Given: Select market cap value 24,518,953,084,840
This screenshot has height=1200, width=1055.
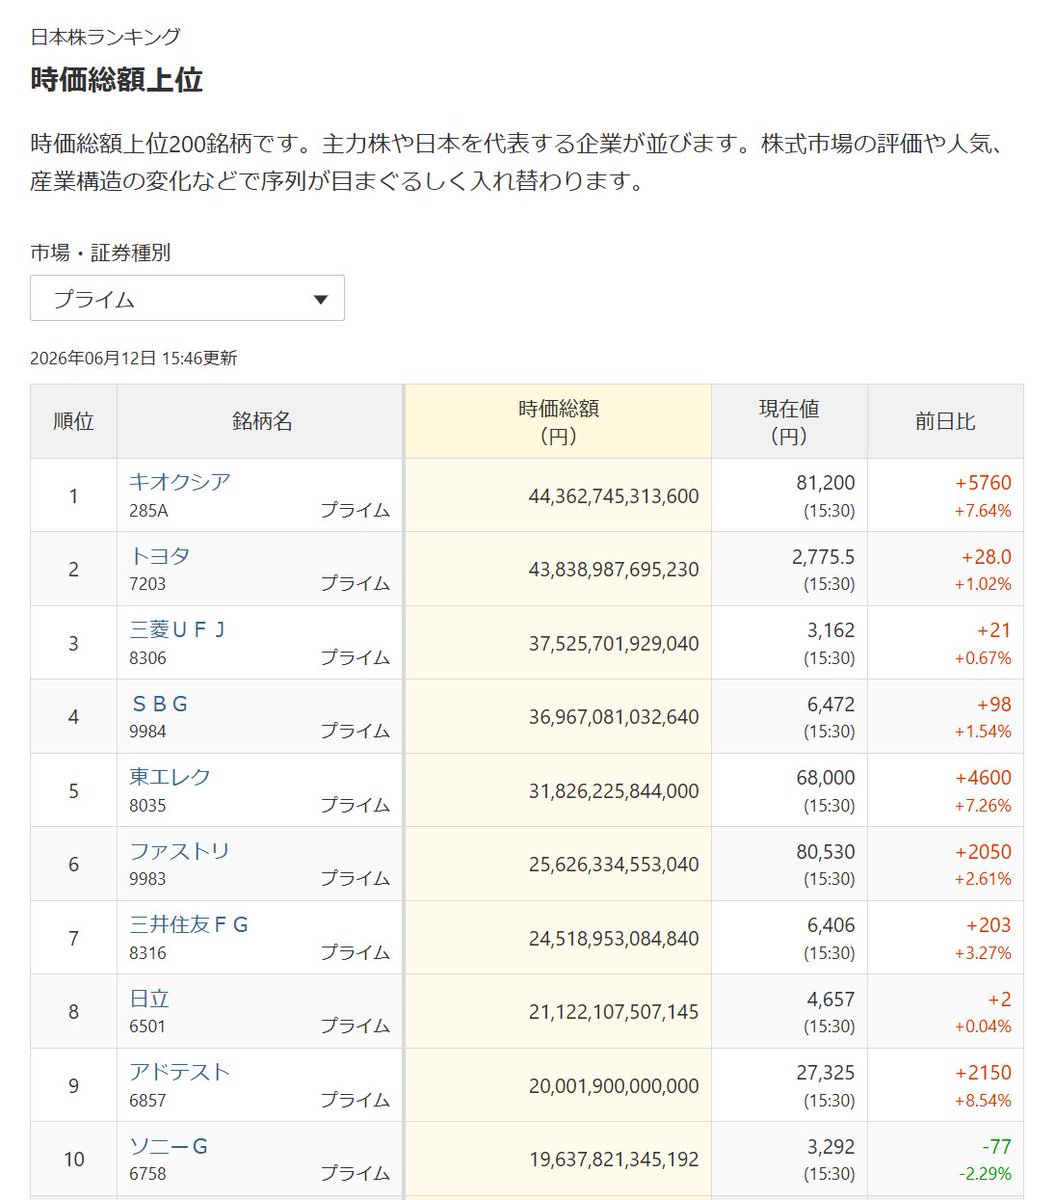Looking at the screenshot, I should tap(614, 938).
